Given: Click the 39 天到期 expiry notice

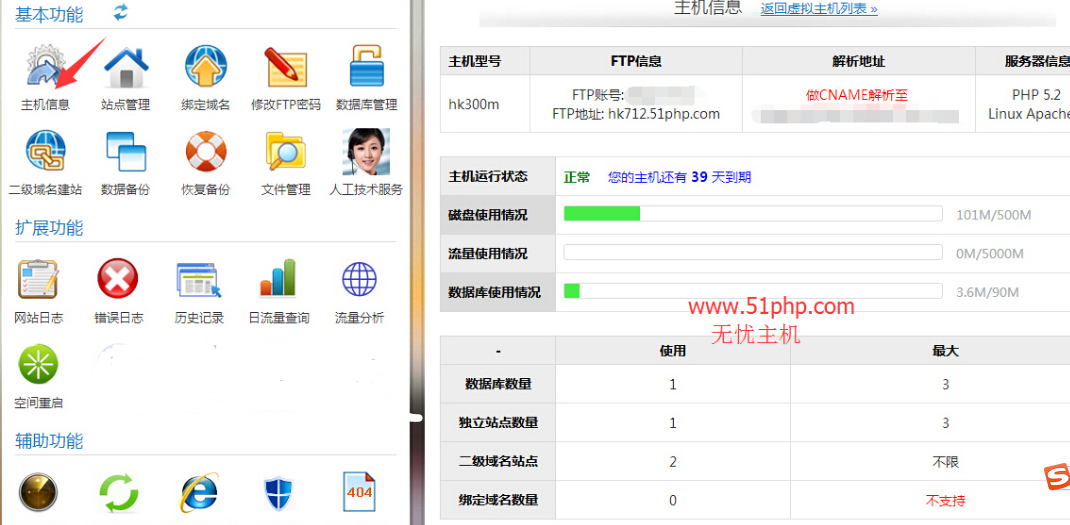Looking at the screenshot, I should click(x=680, y=178).
